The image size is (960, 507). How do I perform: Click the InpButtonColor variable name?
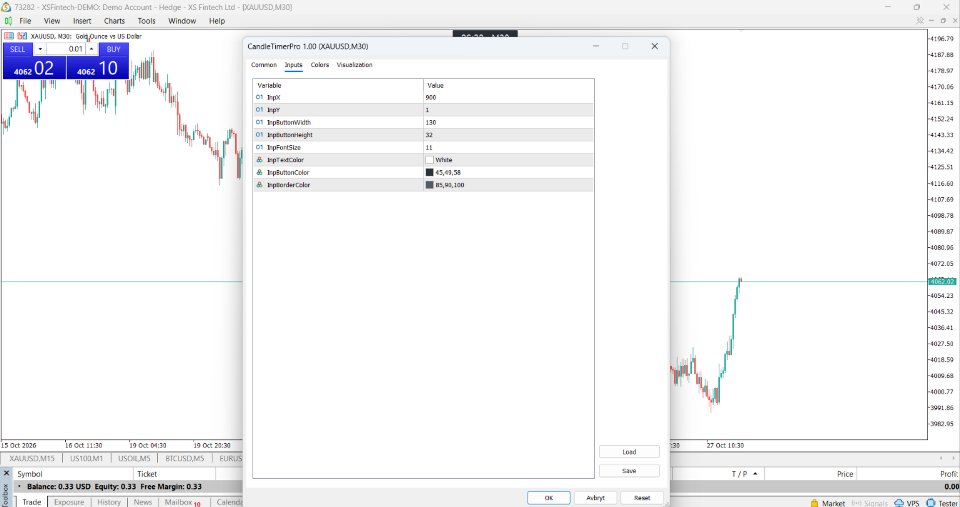288,173
